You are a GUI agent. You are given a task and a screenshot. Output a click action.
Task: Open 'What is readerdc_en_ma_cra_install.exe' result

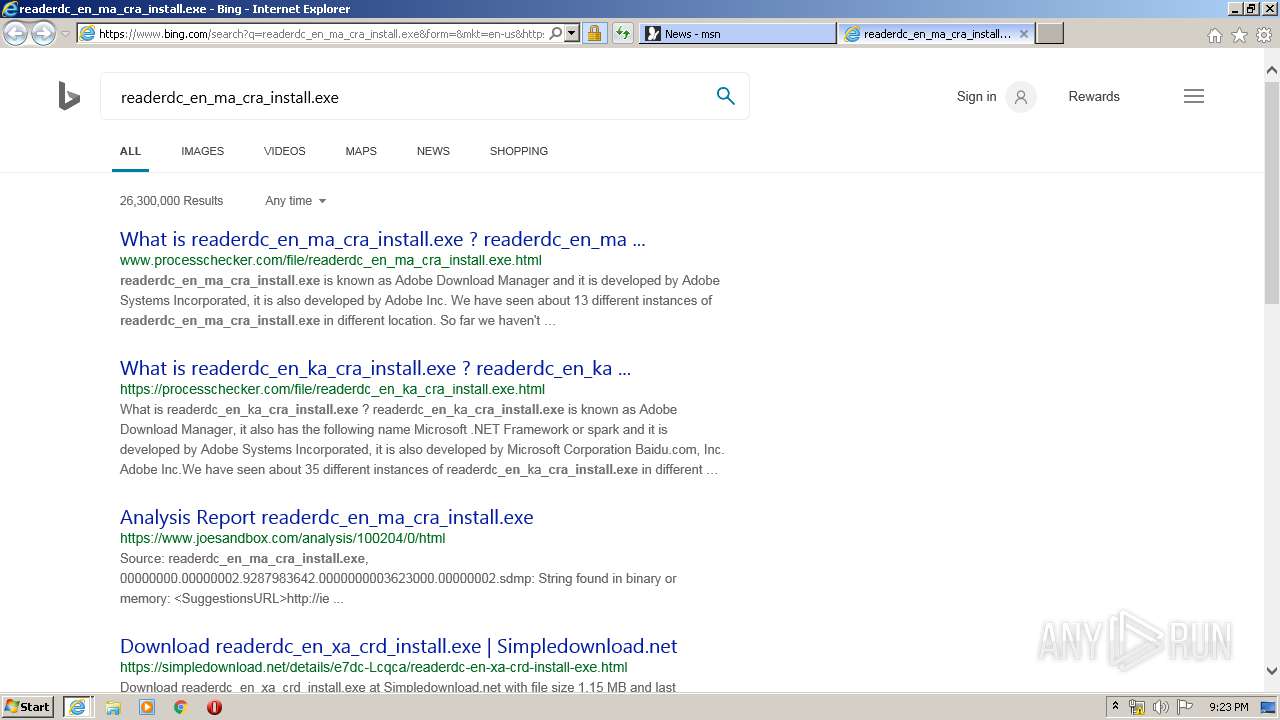383,239
